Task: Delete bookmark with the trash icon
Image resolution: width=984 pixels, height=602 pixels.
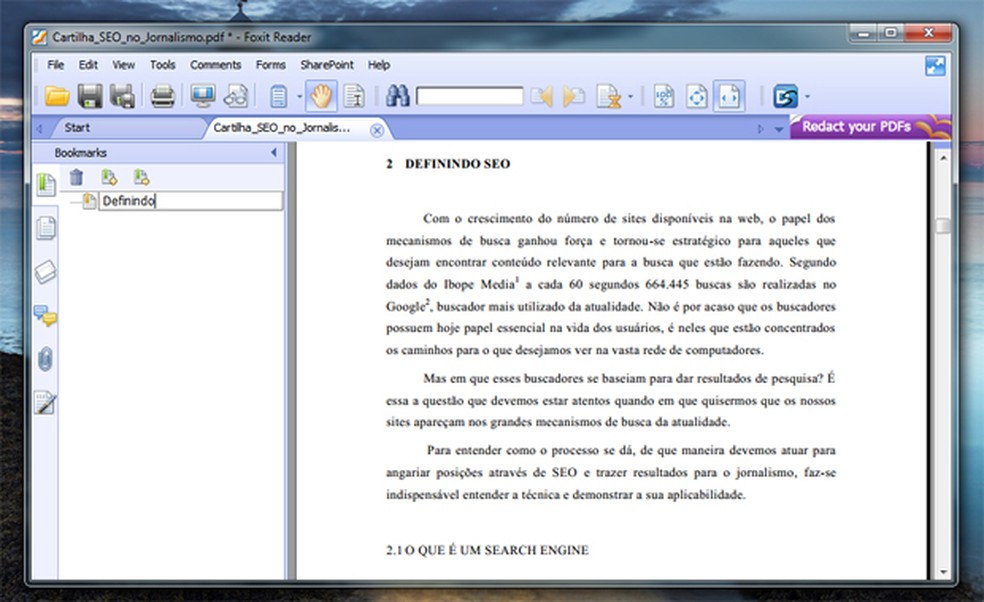Action: click(77, 178)
